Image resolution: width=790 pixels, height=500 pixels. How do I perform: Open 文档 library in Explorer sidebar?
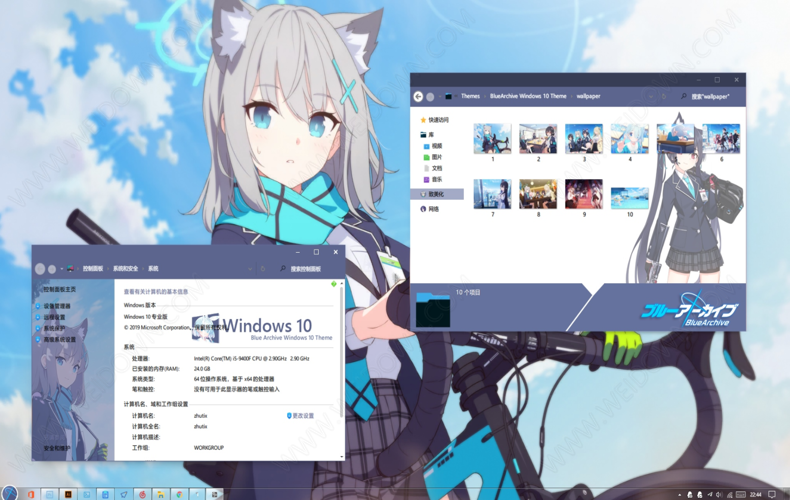point(433,168)
